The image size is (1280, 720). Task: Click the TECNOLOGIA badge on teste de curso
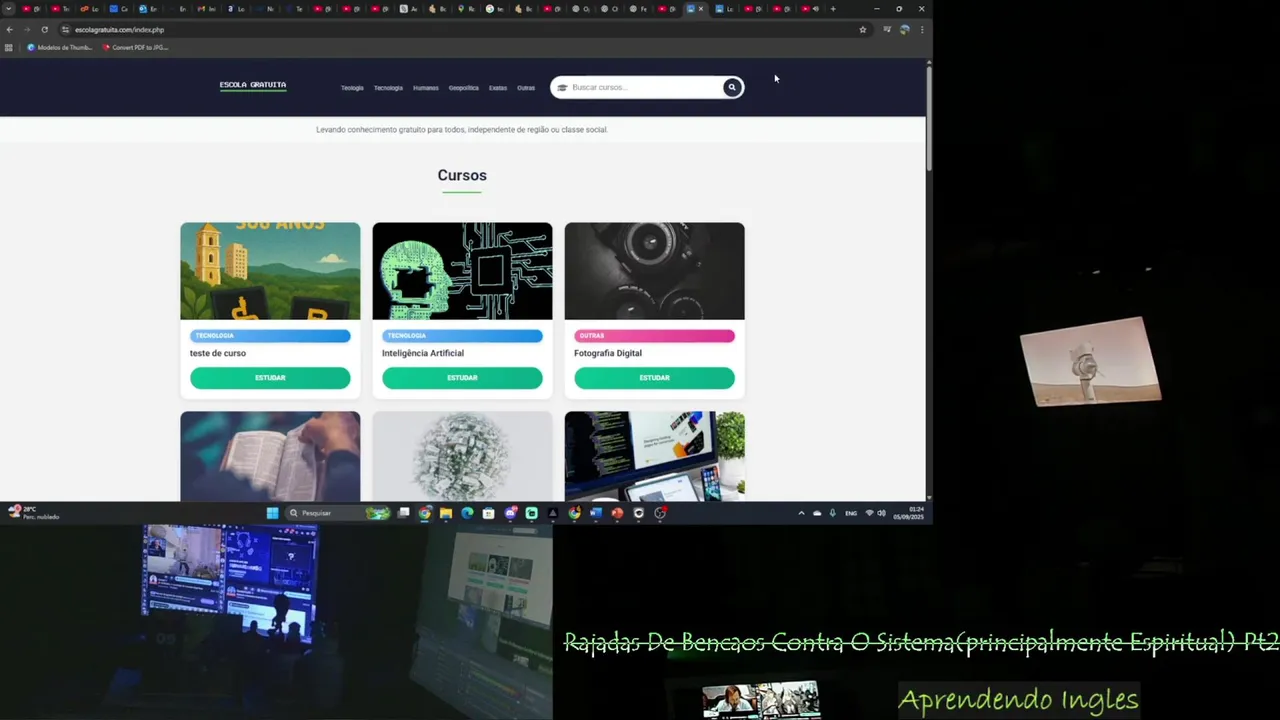[x=270, y=336]
